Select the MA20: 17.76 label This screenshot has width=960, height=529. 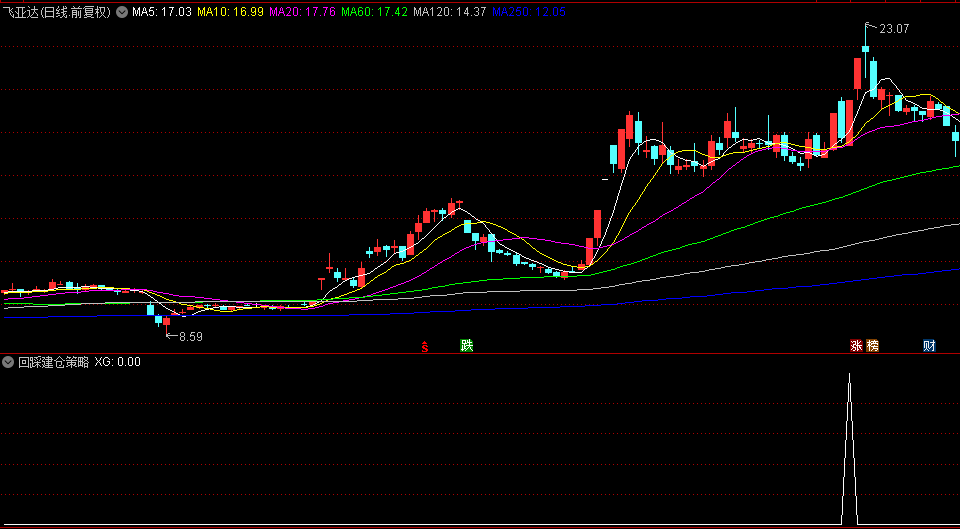(302, 12)
